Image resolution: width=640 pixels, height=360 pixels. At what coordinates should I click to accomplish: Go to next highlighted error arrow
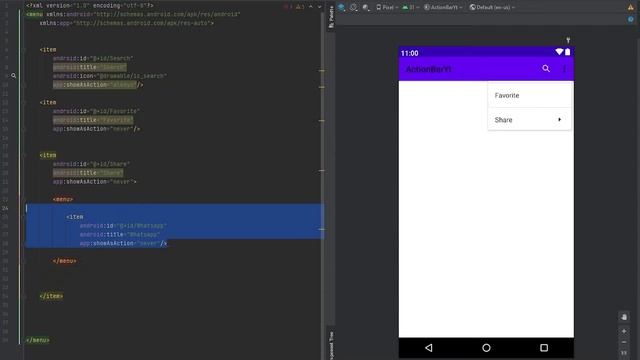320,7
